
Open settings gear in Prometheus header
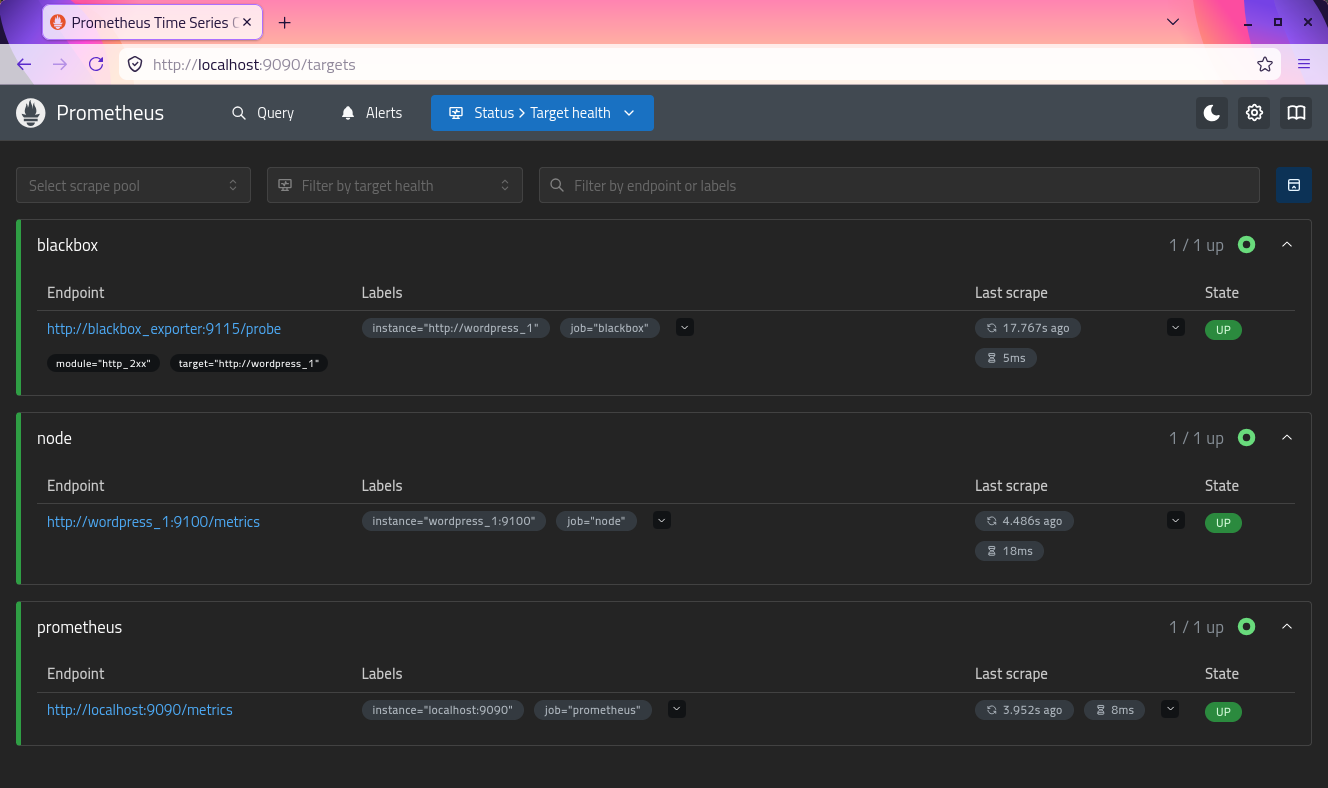[x=1254, y=113]
